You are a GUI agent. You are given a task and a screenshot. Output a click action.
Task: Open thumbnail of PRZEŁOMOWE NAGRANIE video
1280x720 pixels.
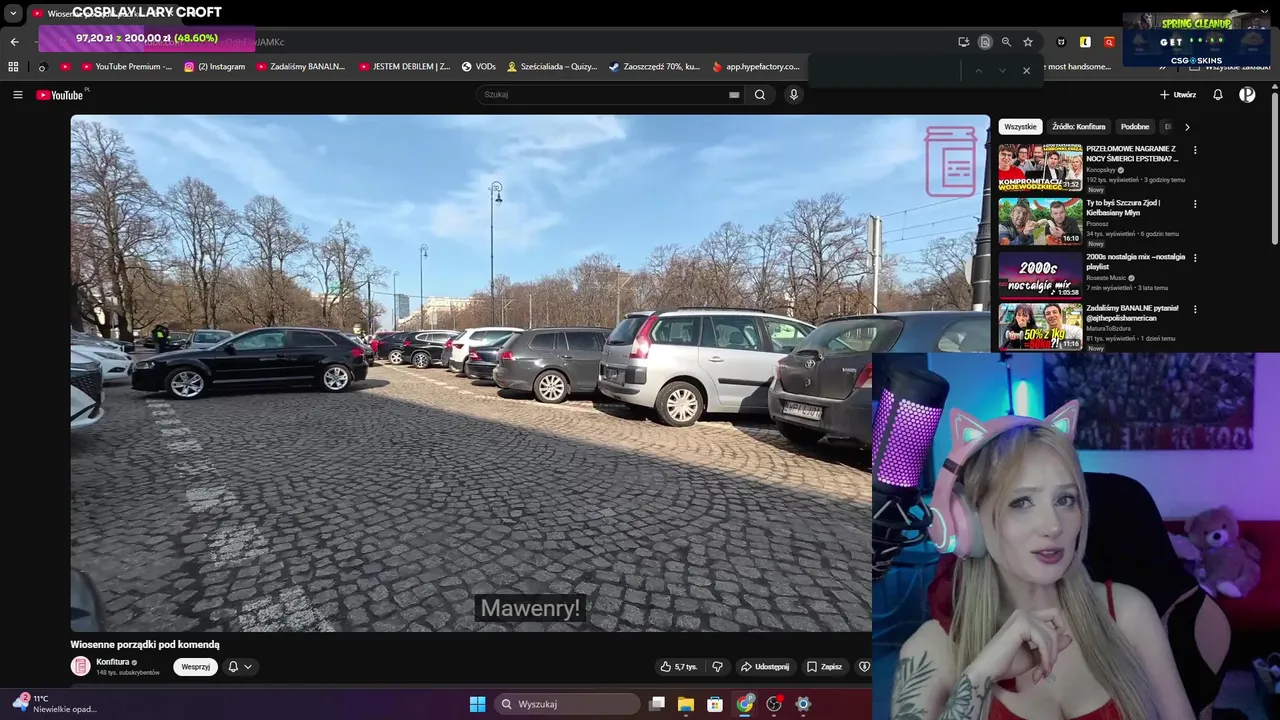click(1040, 167)
